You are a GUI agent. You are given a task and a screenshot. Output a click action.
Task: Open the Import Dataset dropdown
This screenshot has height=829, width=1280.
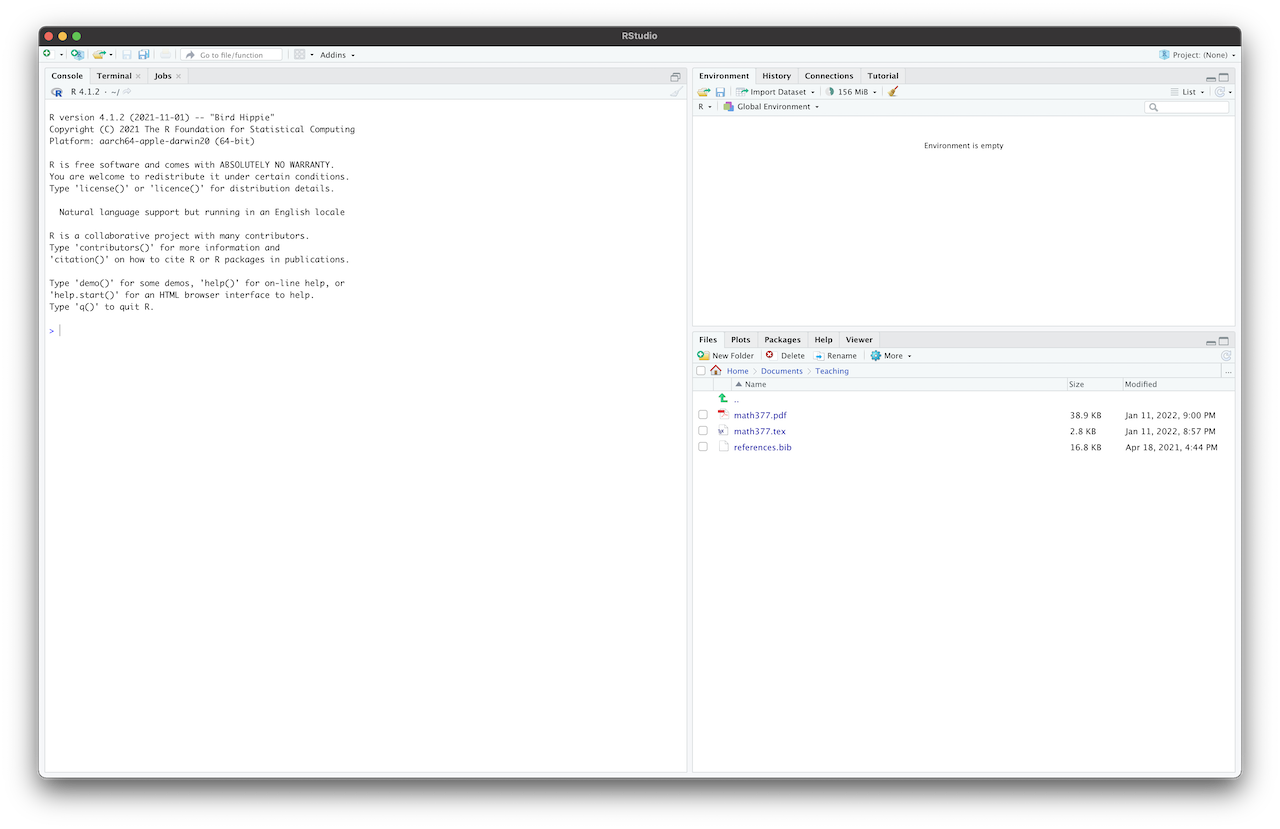[775, 92]
